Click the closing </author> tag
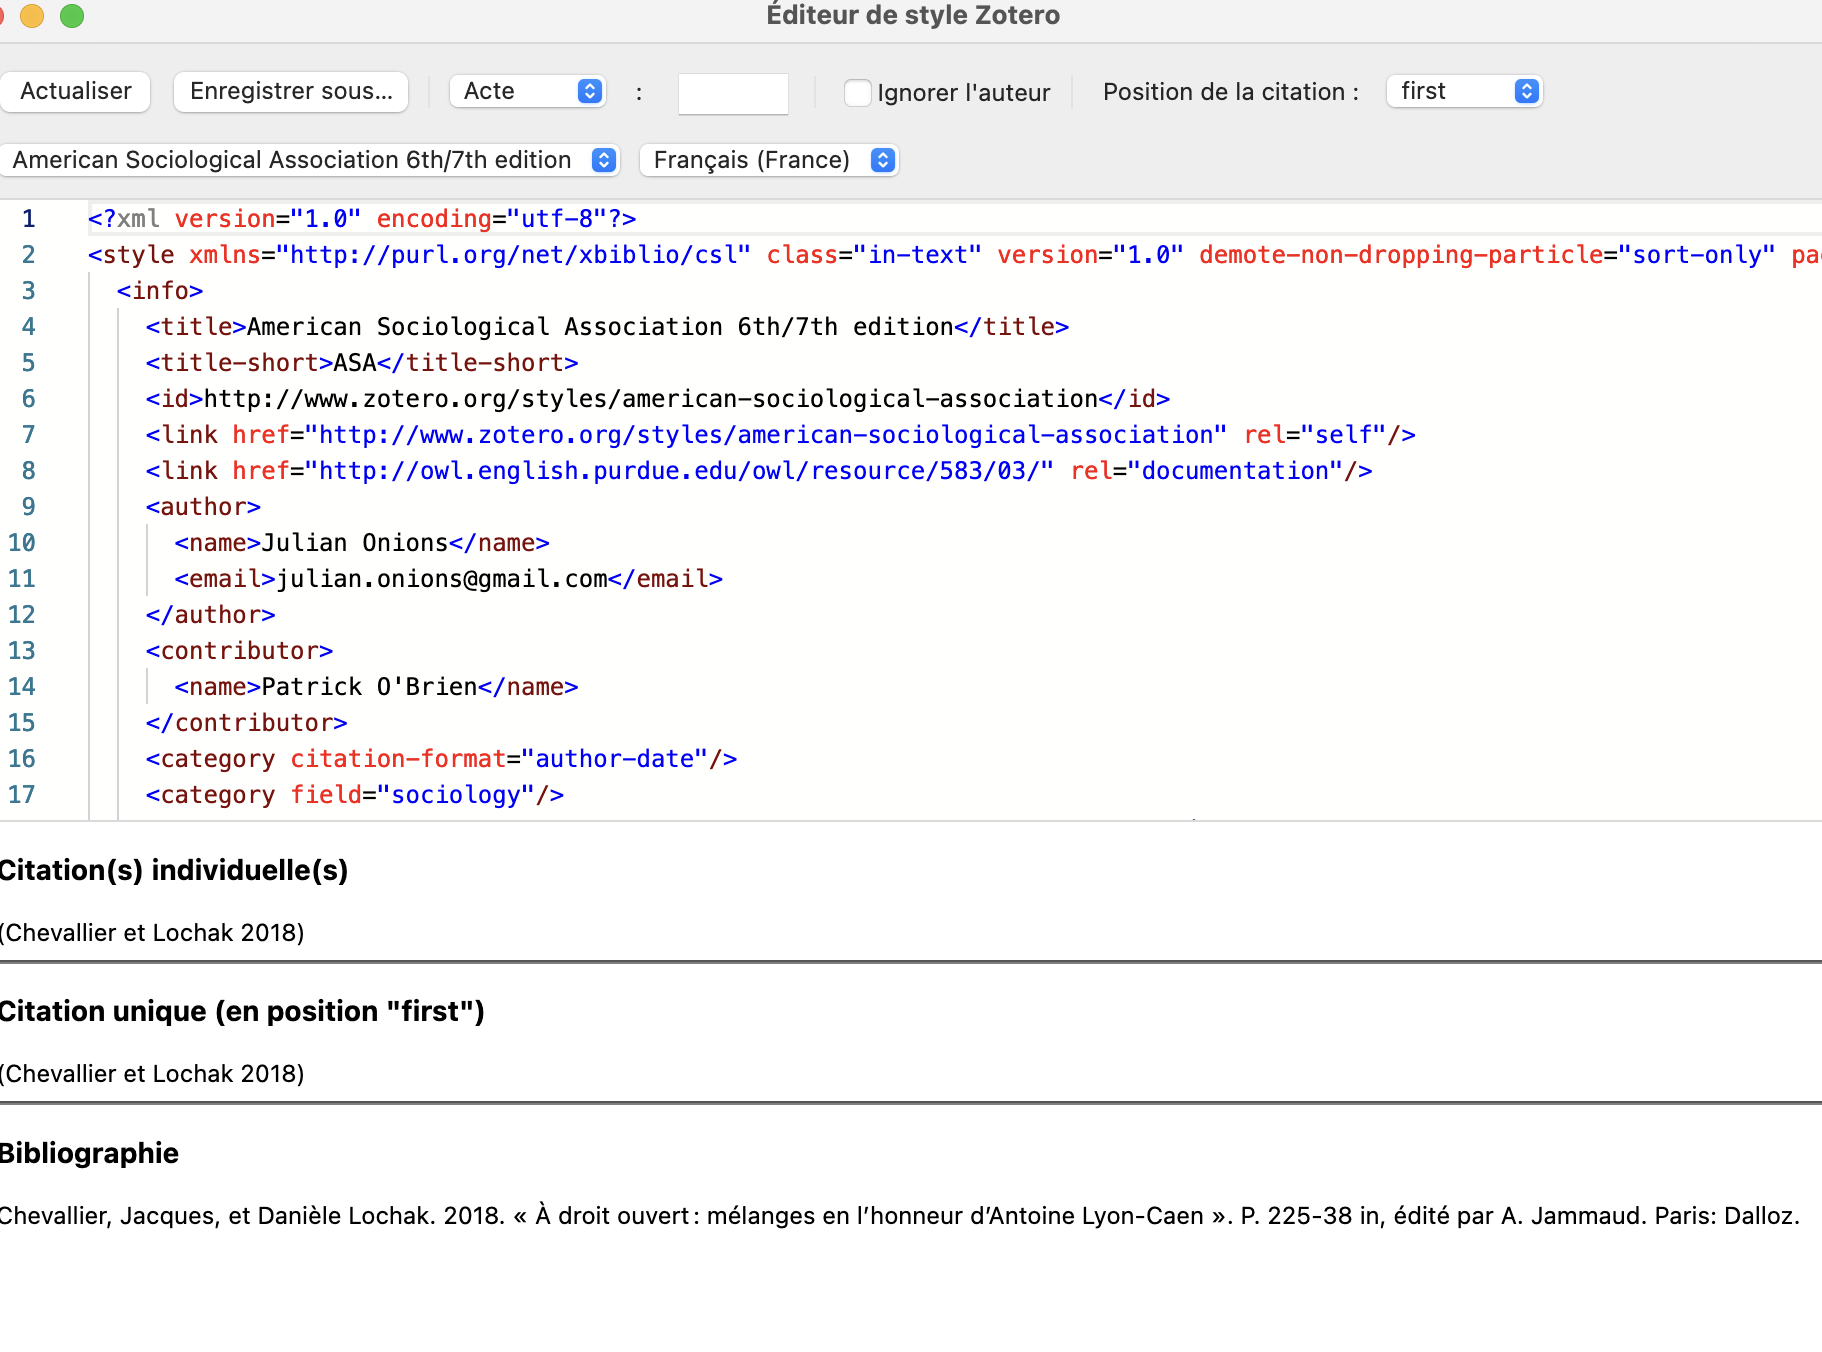The image size is (1822, 1352). click(x=210, y=614)
